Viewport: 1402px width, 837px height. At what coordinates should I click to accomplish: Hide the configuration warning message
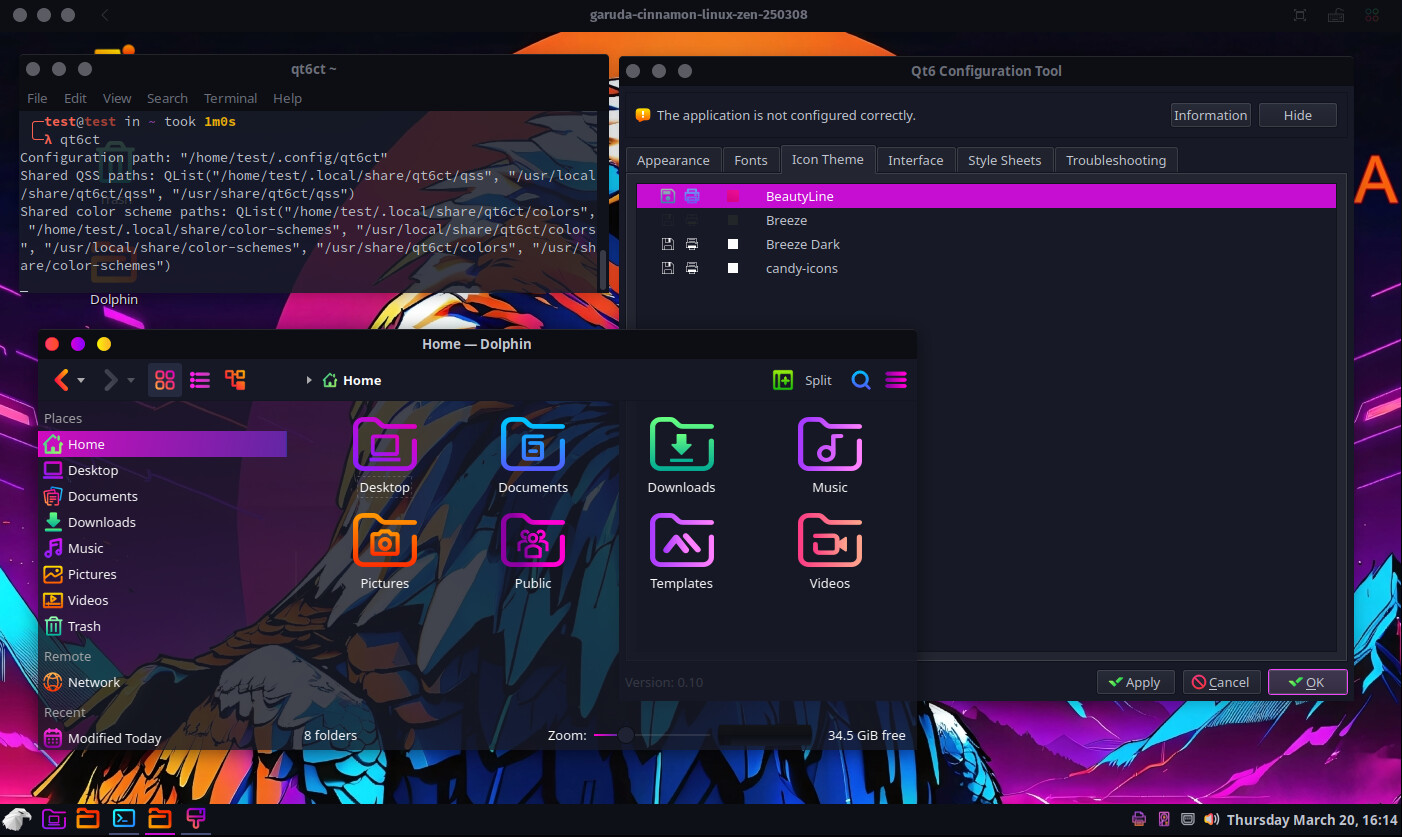[1297, 115]
